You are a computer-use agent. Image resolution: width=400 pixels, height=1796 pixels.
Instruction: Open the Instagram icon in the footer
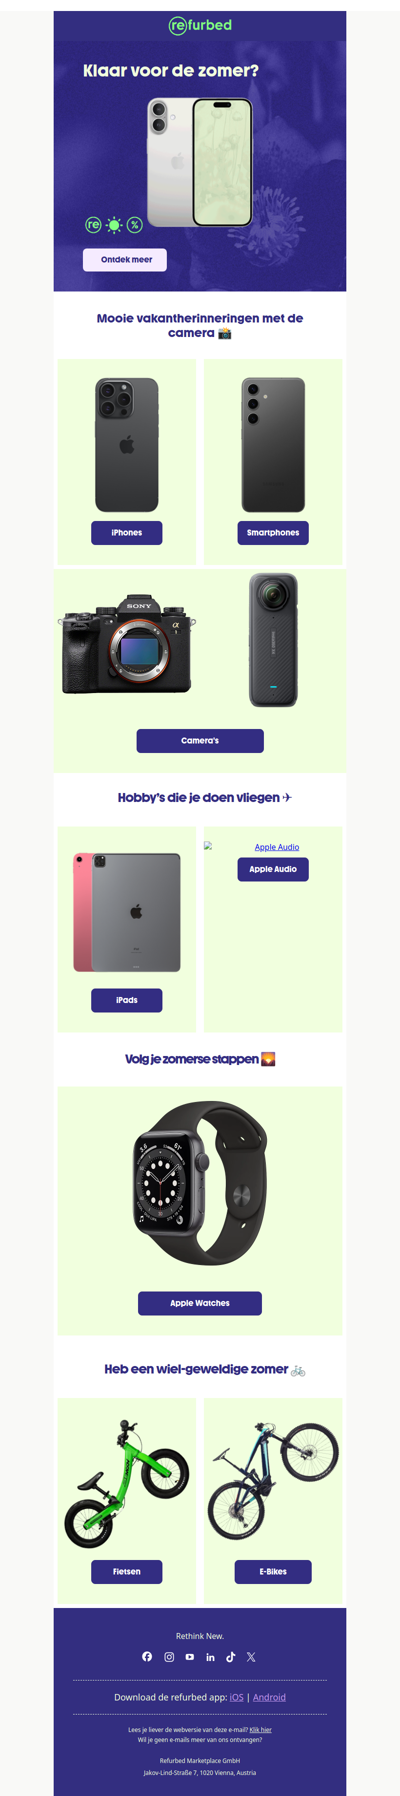[x=169, y=1657]
